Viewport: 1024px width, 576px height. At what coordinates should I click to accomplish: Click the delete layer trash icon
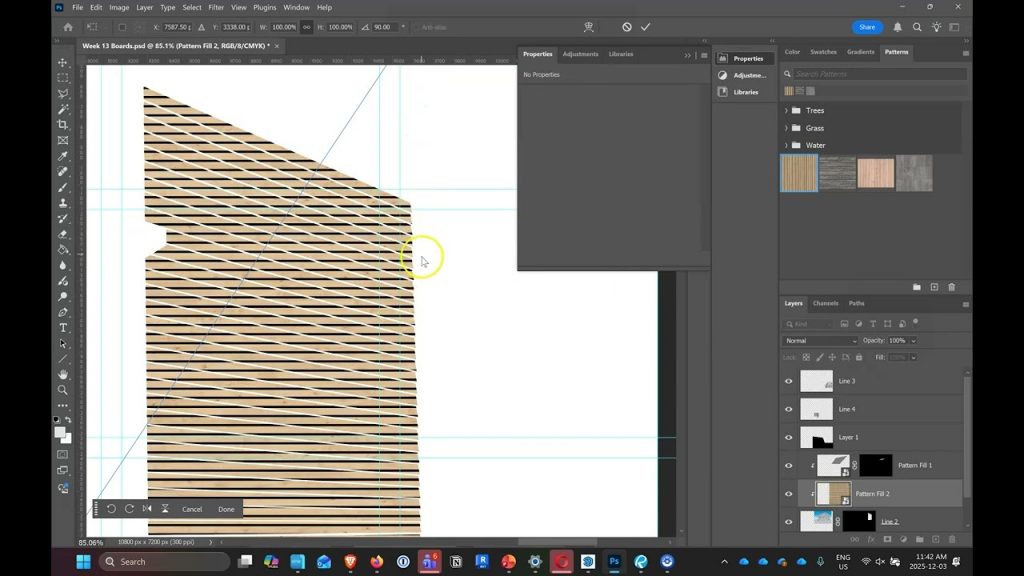click(951, 539)
